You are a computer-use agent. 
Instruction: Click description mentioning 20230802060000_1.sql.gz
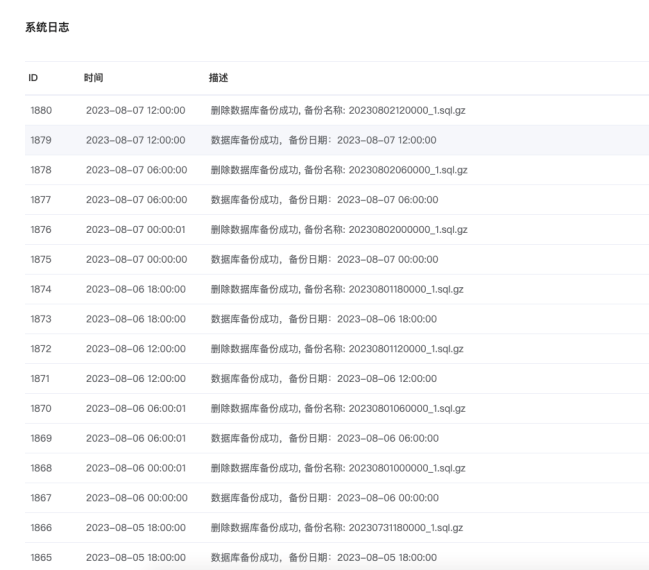(338, 170)
